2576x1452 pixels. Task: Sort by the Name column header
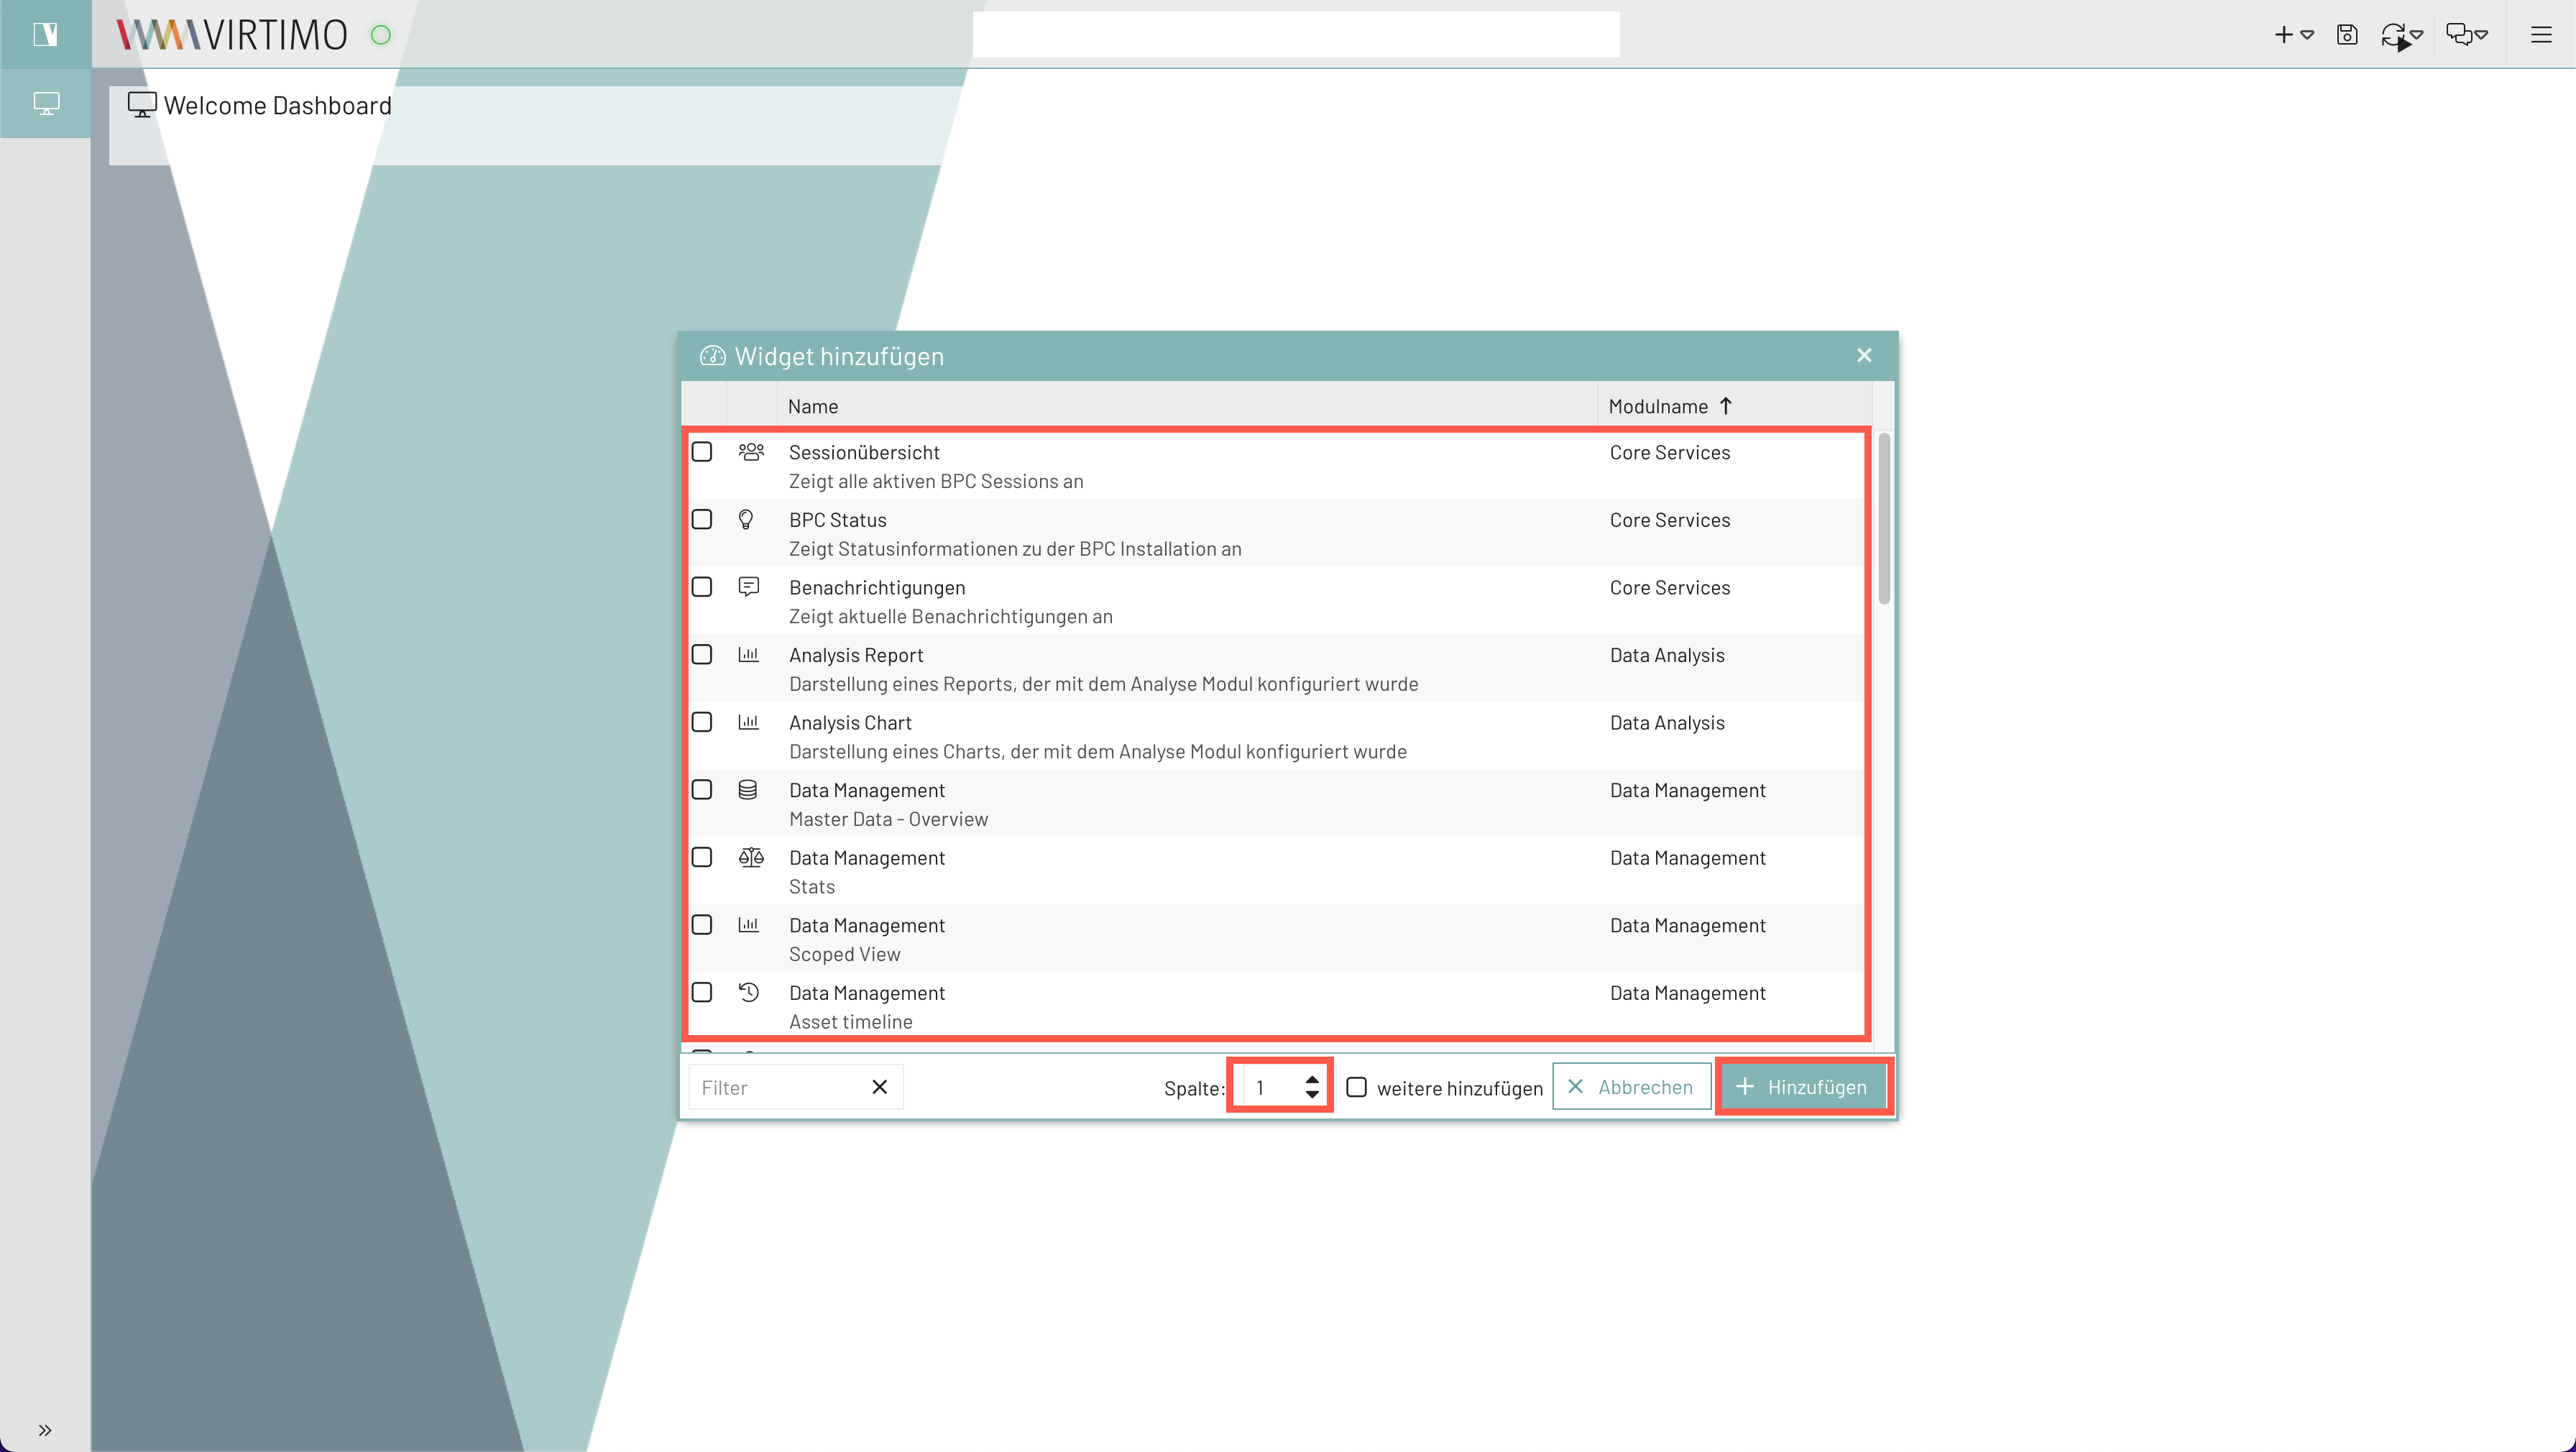click(813, 406)
